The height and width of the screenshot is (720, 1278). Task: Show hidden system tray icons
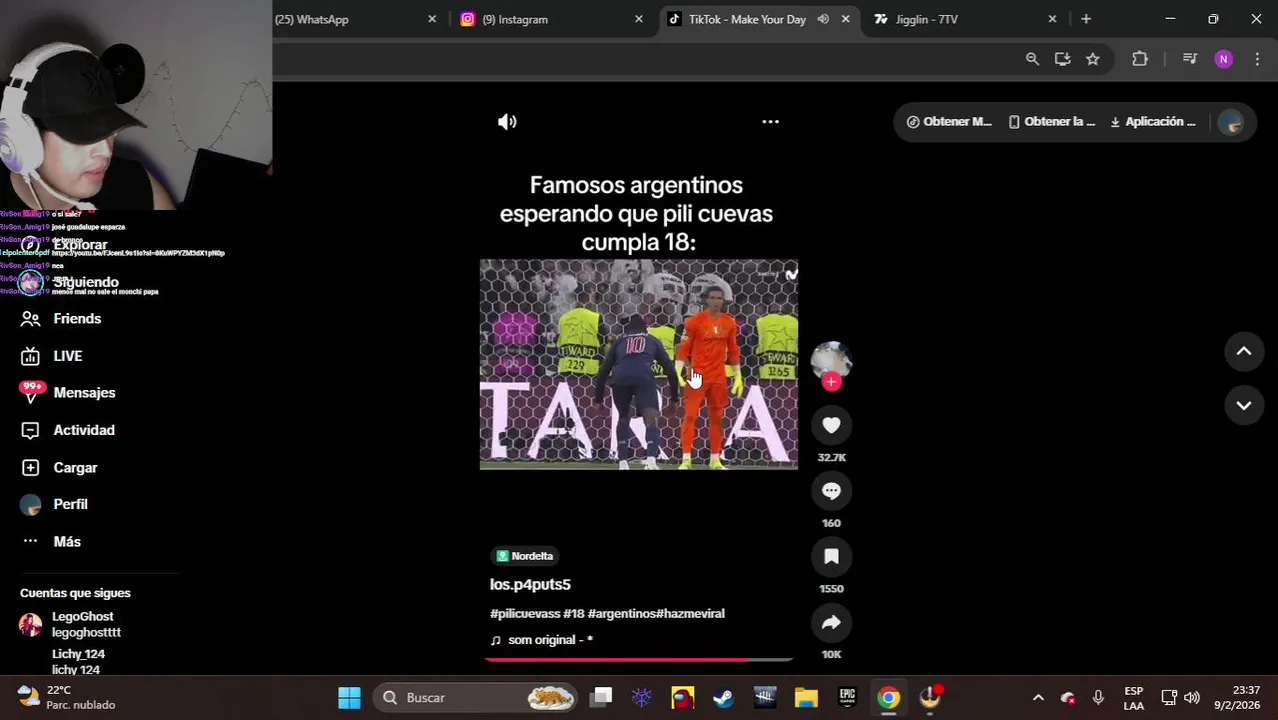(x=1038, y=698)
